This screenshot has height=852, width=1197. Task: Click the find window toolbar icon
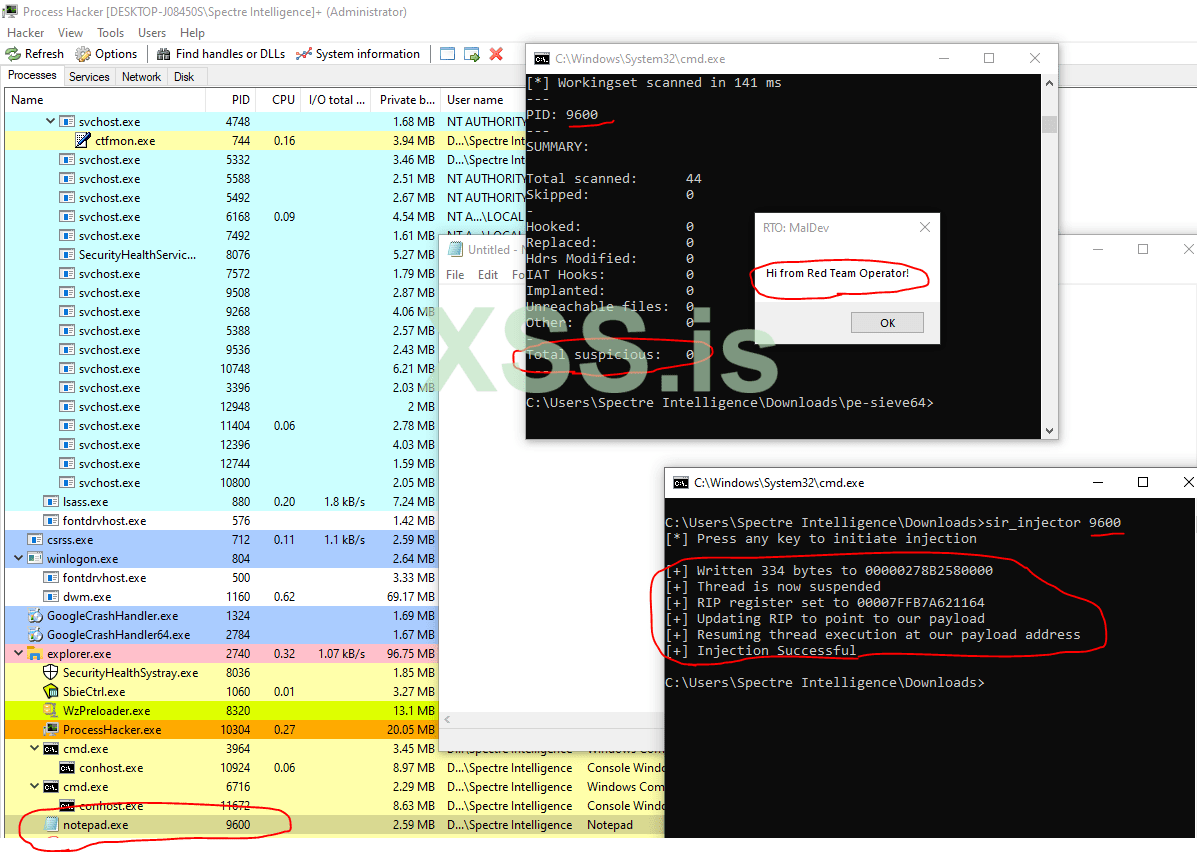(448, 53)
